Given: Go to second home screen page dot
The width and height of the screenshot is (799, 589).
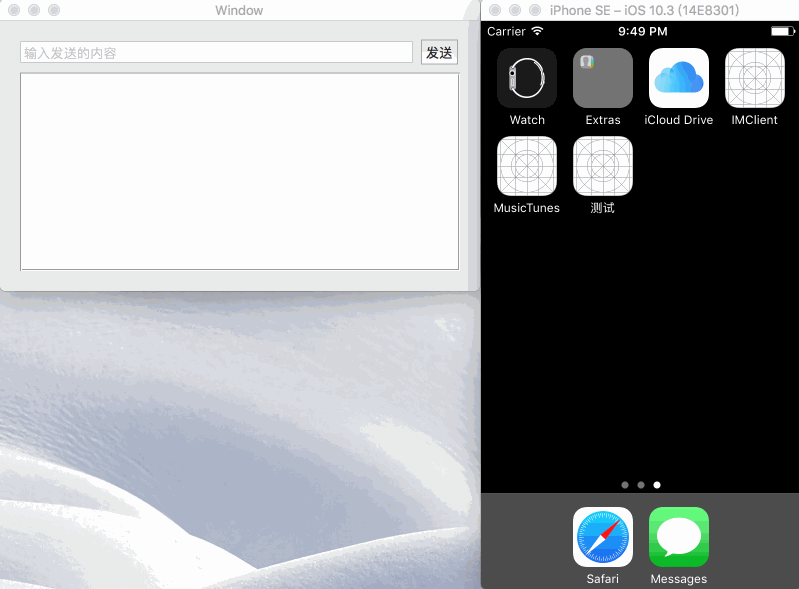Looking at the screenshot, I should tap(641, 485).
